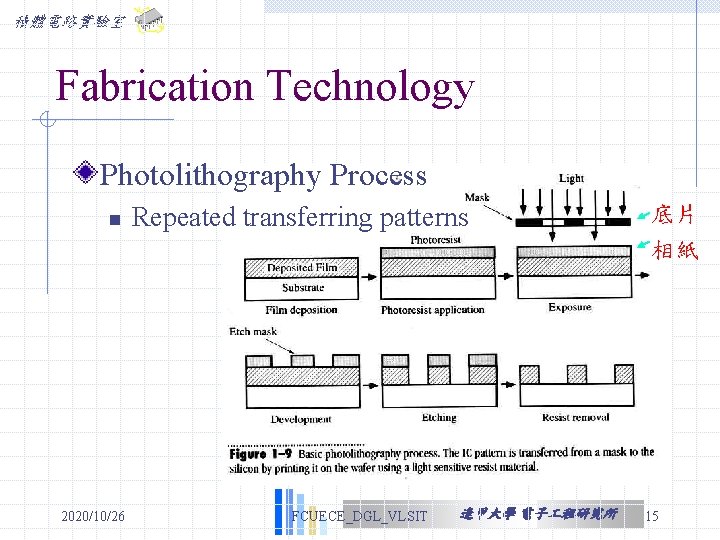Screen dimensions: 720x540
Task: Click the chip logo icon at top left
Action: (x=149, y=20)
